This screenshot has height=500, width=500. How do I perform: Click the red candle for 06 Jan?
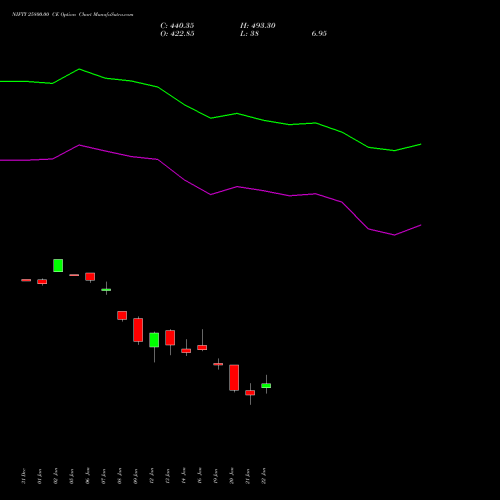point(90,277)
